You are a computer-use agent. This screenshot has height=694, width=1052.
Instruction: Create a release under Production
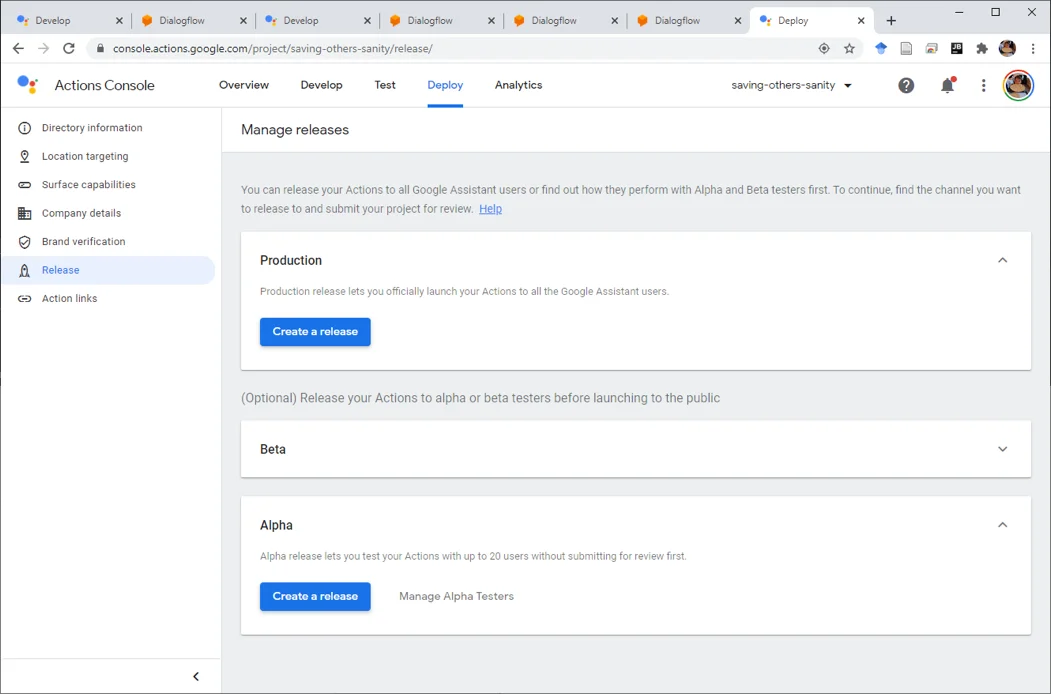(315, 332)
